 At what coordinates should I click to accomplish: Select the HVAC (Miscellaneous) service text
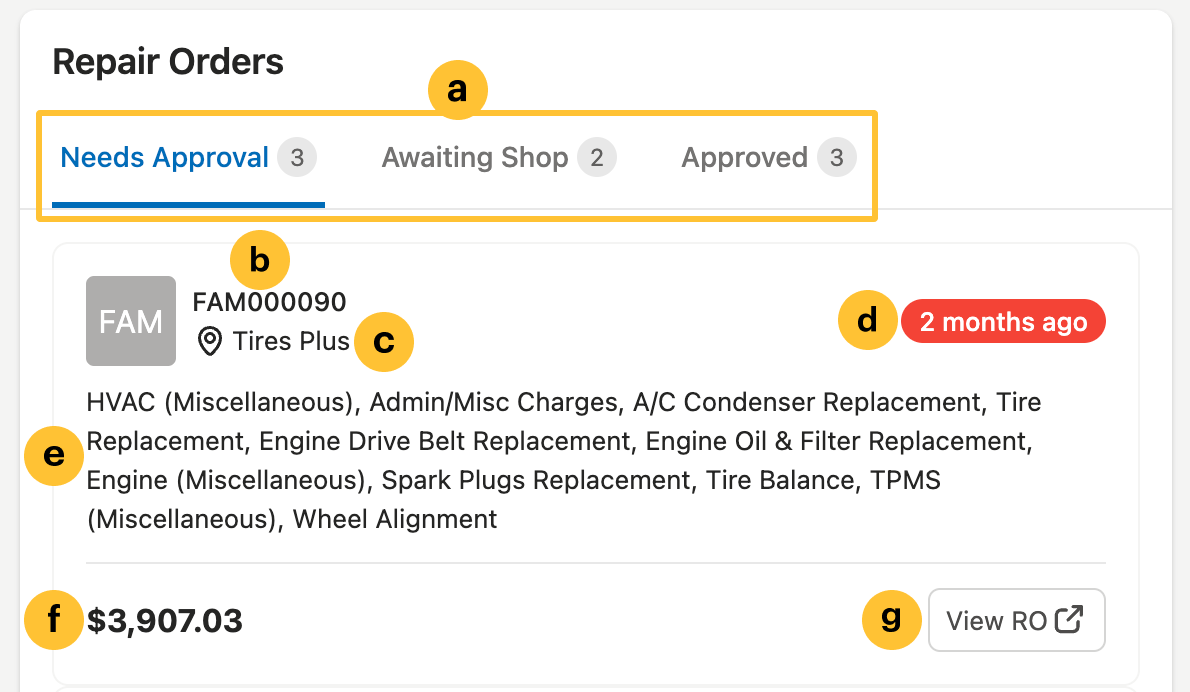coord(215,401)
